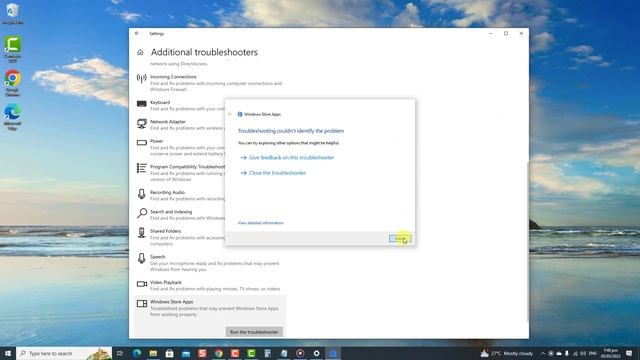Screen dimensions: 640x360
Task: Click Settings window back arrow
Action: point(137,33)
